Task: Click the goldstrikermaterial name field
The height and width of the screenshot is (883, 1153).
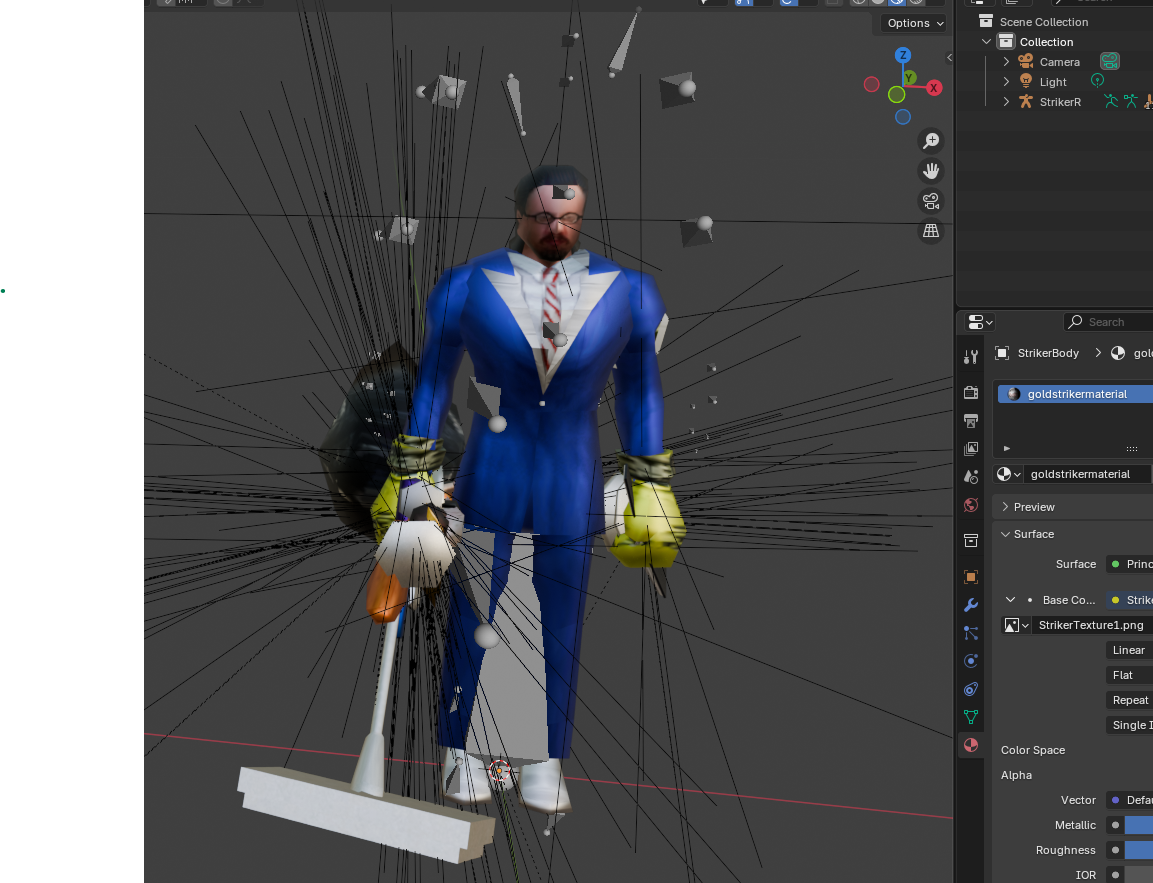Action: point(1087,474)
